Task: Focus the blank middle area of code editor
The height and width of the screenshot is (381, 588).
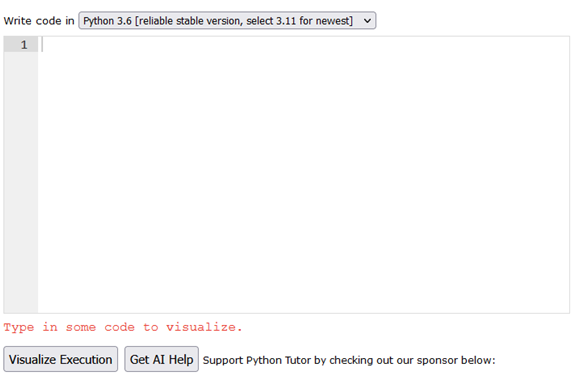Action: click(303, 176)
